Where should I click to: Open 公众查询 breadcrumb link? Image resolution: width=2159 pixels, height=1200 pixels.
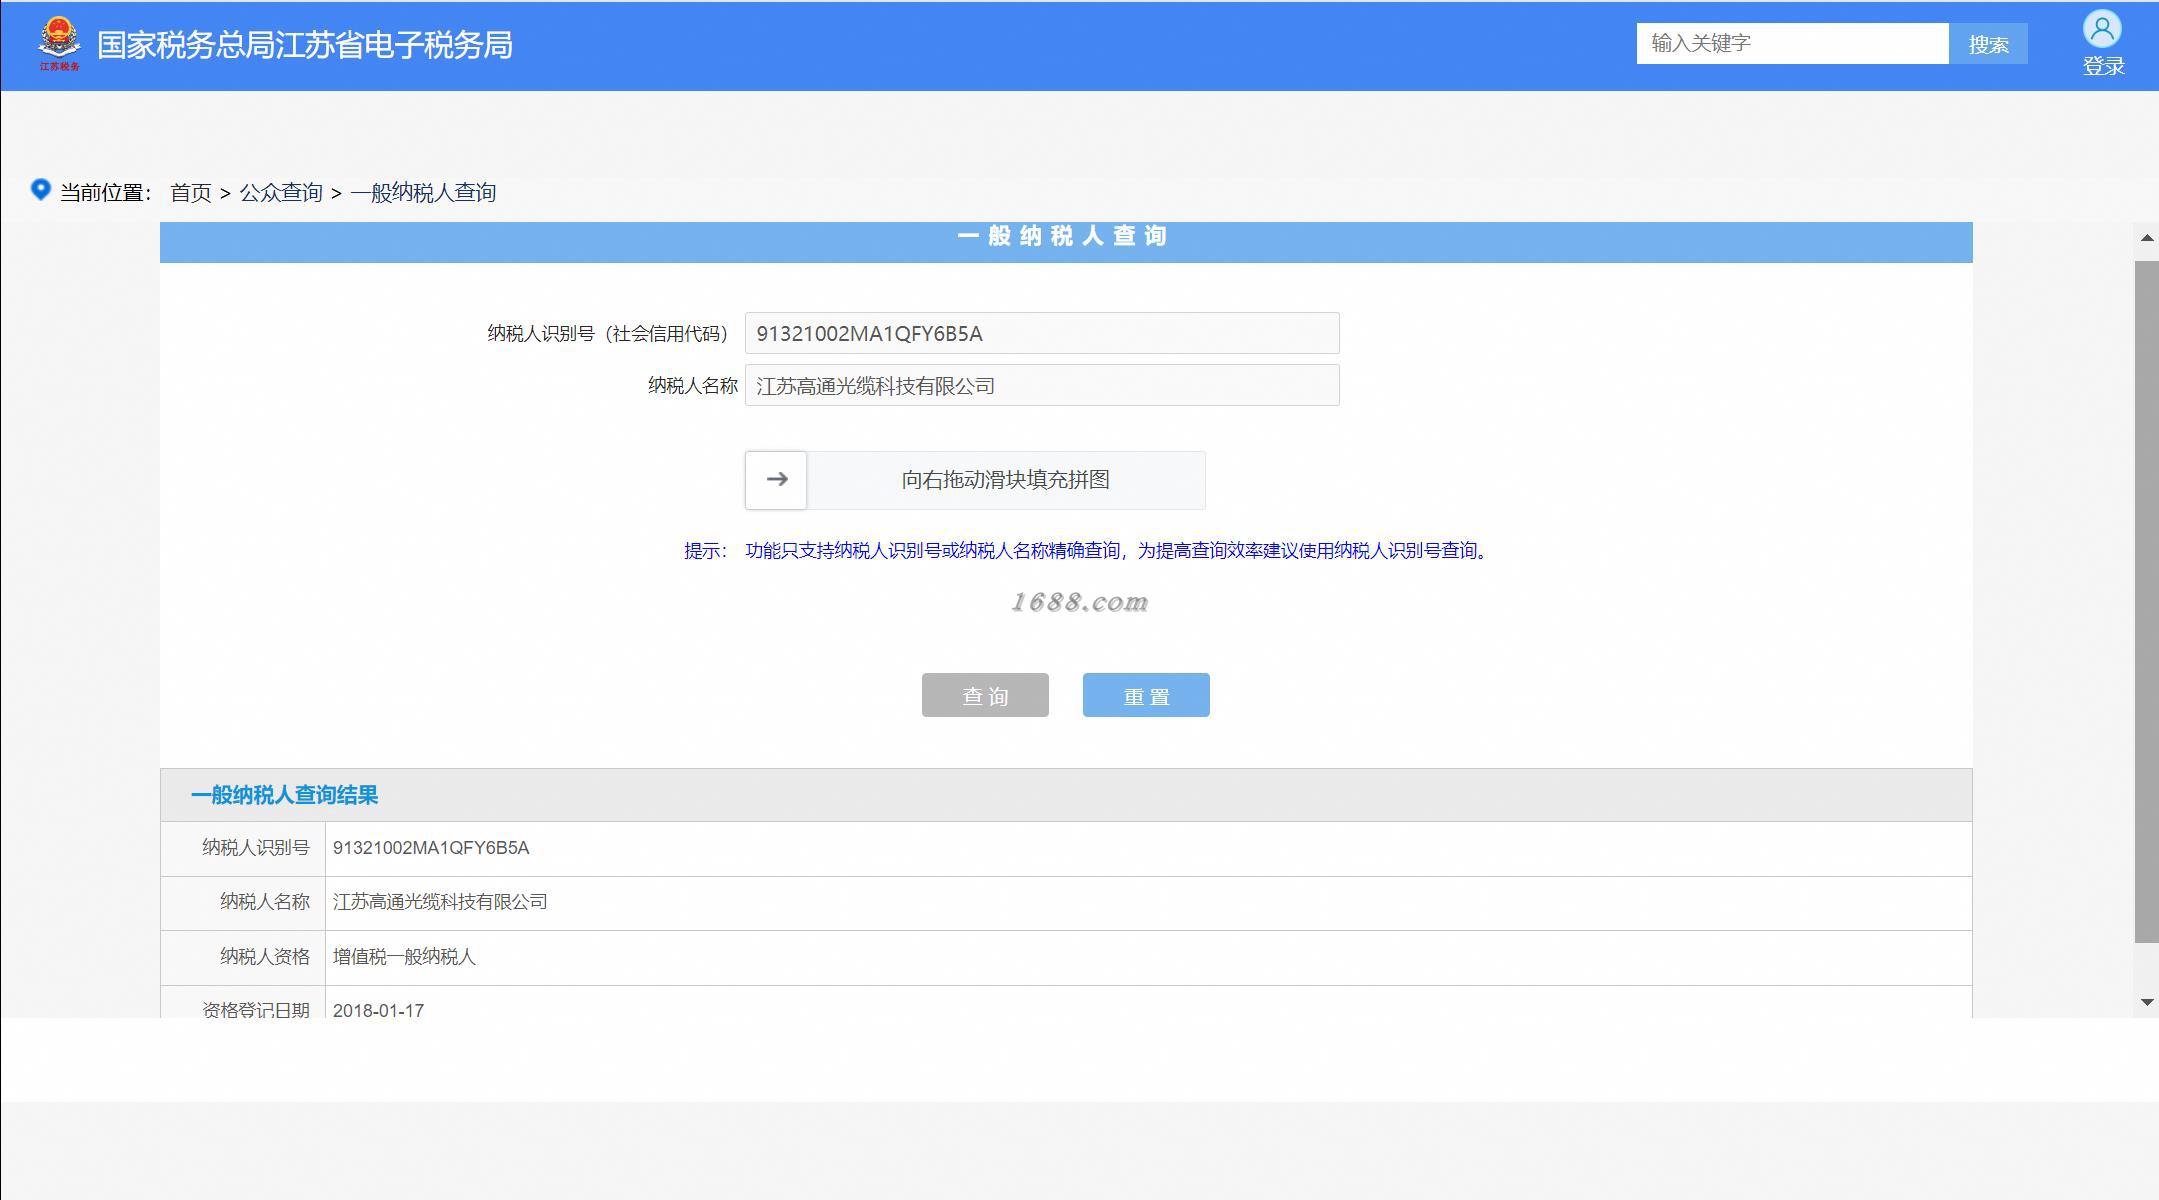click(281, 193)
